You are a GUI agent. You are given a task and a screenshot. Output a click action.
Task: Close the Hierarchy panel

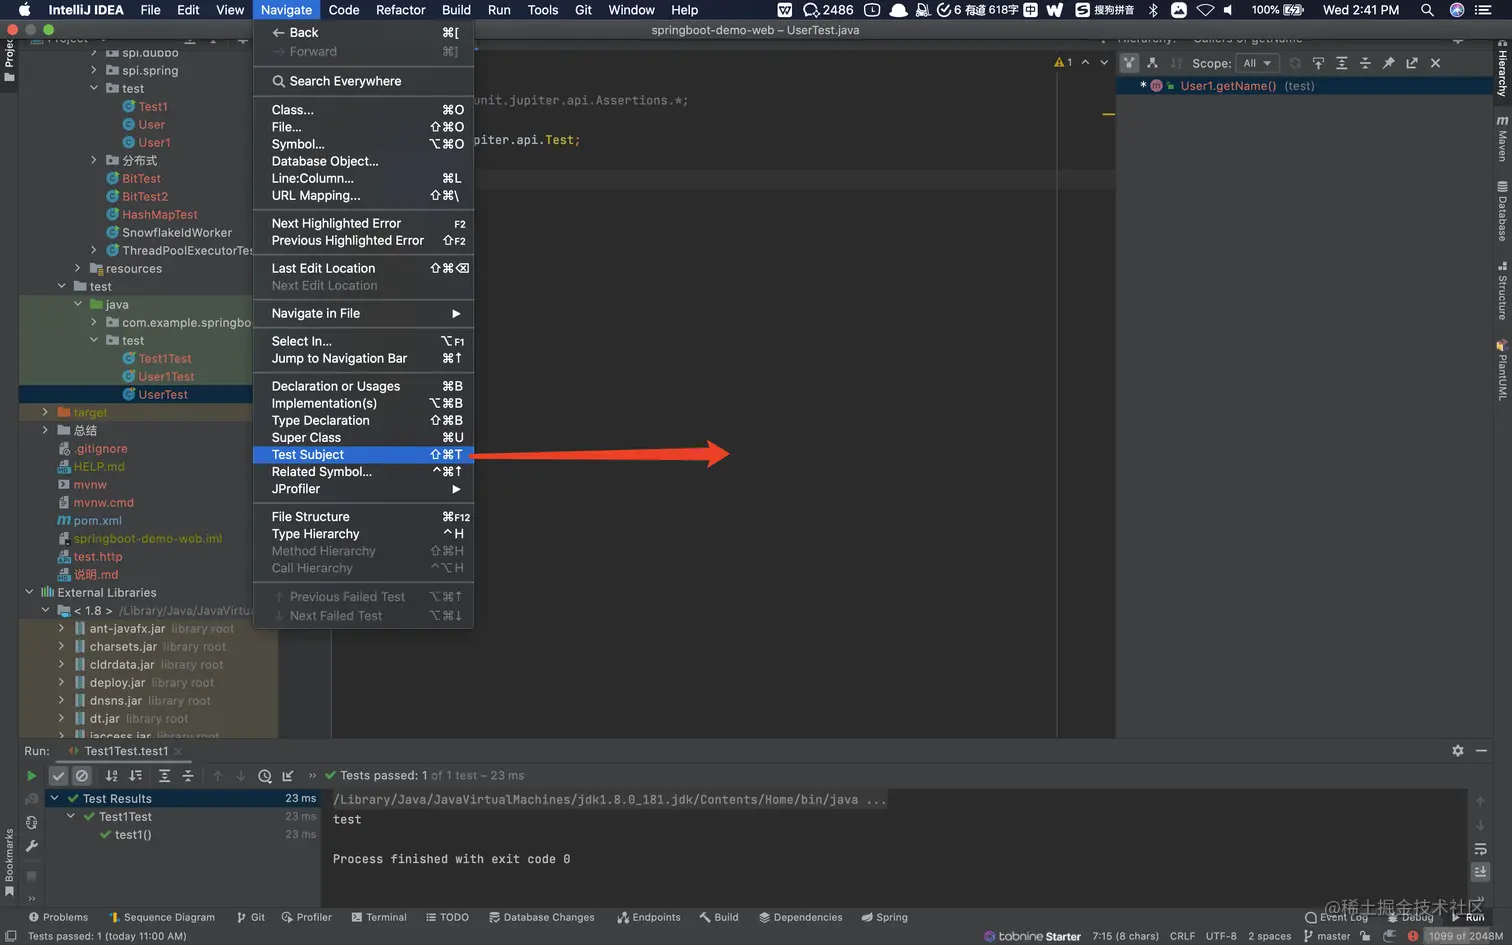click(1435, 63)
